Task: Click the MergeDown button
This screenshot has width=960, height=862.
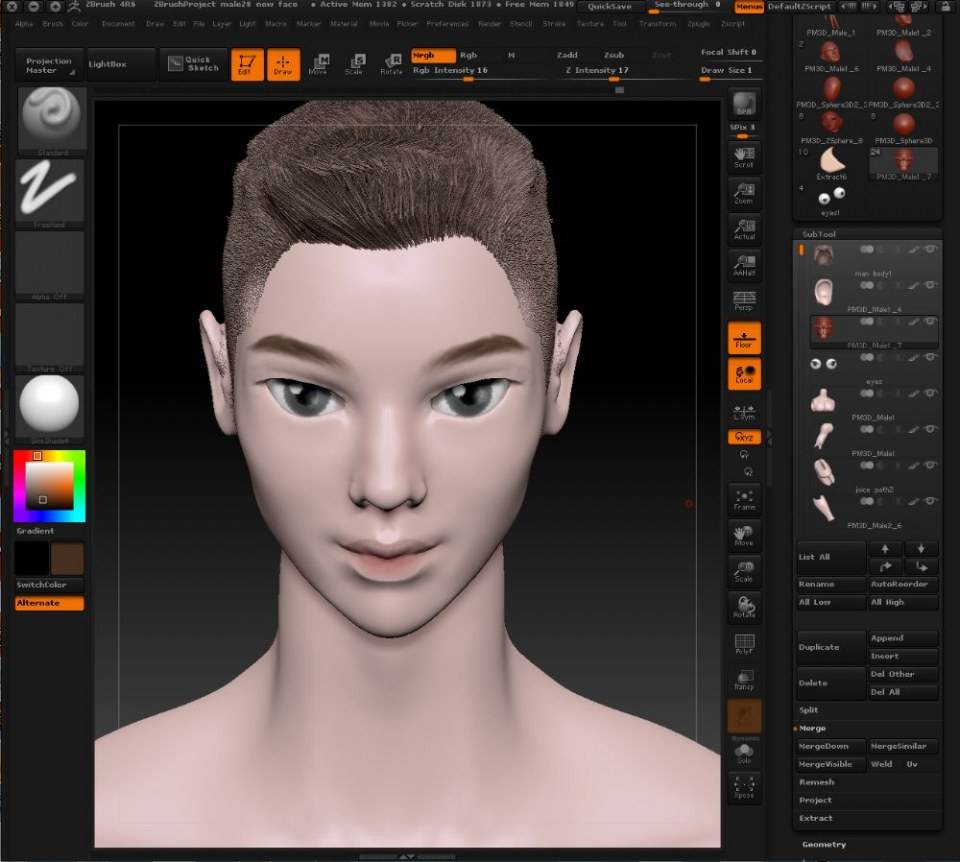Action: pos(831,746)
